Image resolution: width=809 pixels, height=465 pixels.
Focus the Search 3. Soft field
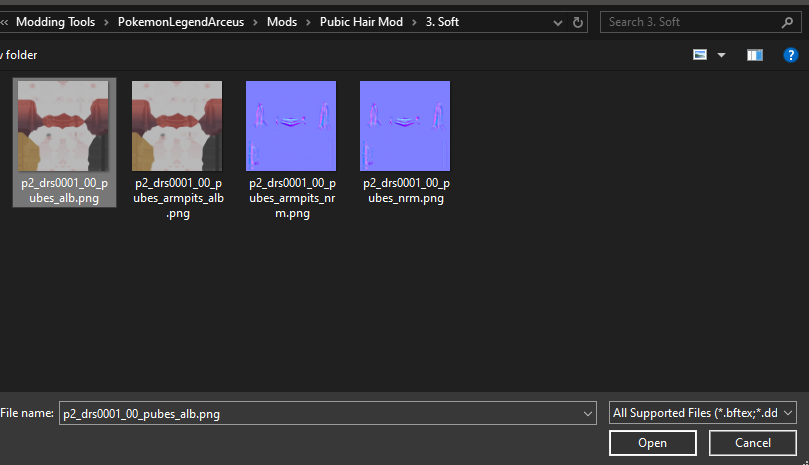tap(699, 22)
